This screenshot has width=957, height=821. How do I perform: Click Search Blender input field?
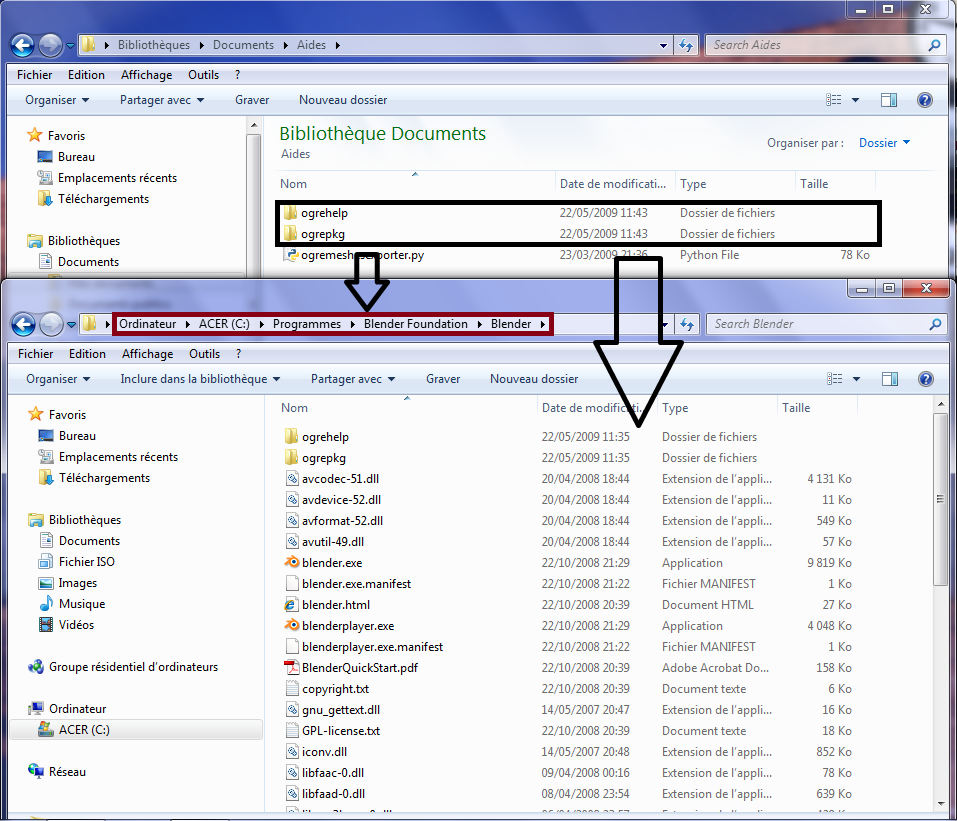coord(818,324)
